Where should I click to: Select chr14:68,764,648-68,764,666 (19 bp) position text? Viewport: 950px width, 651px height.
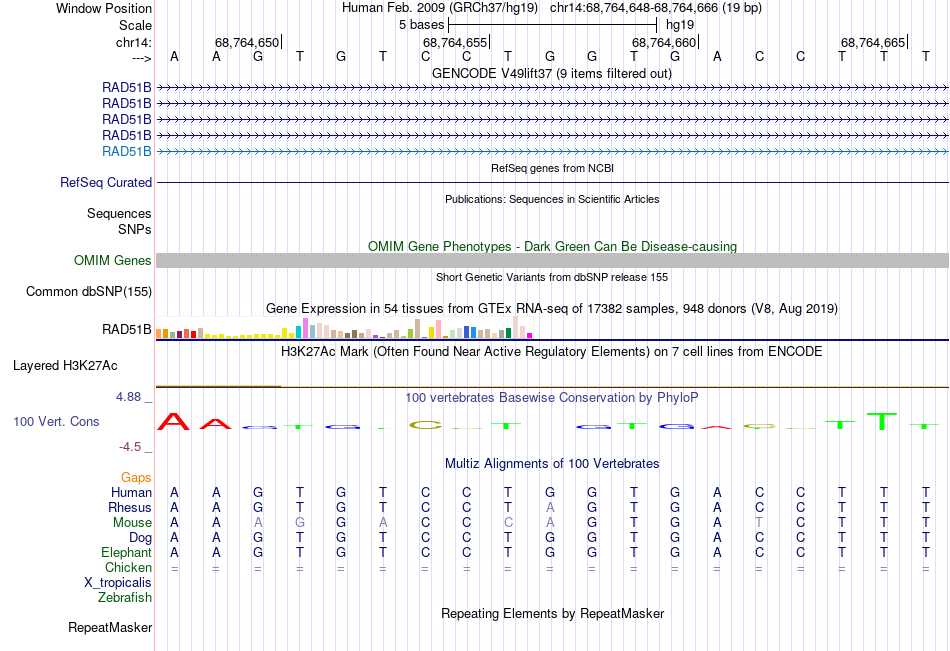point(656,8)
